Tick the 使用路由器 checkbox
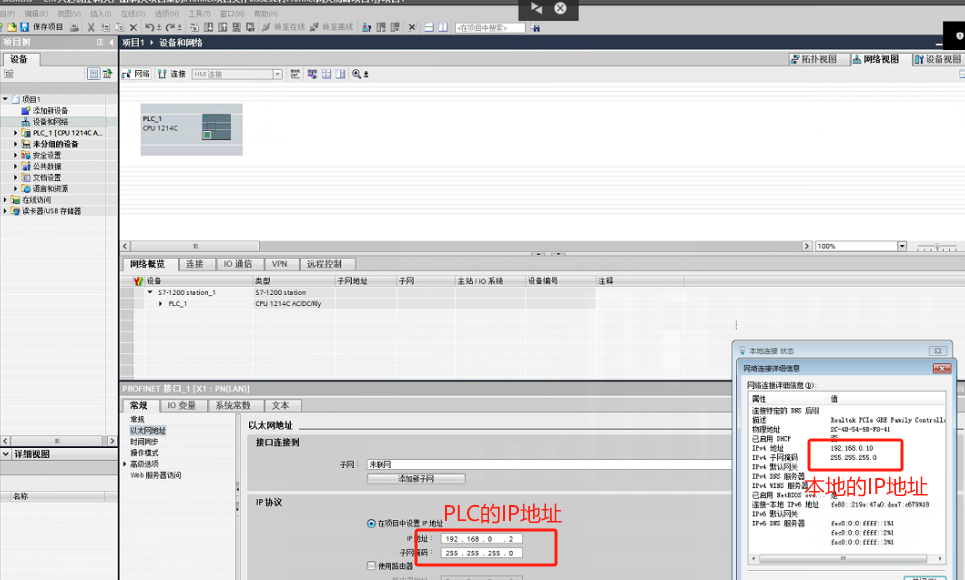 371,565
